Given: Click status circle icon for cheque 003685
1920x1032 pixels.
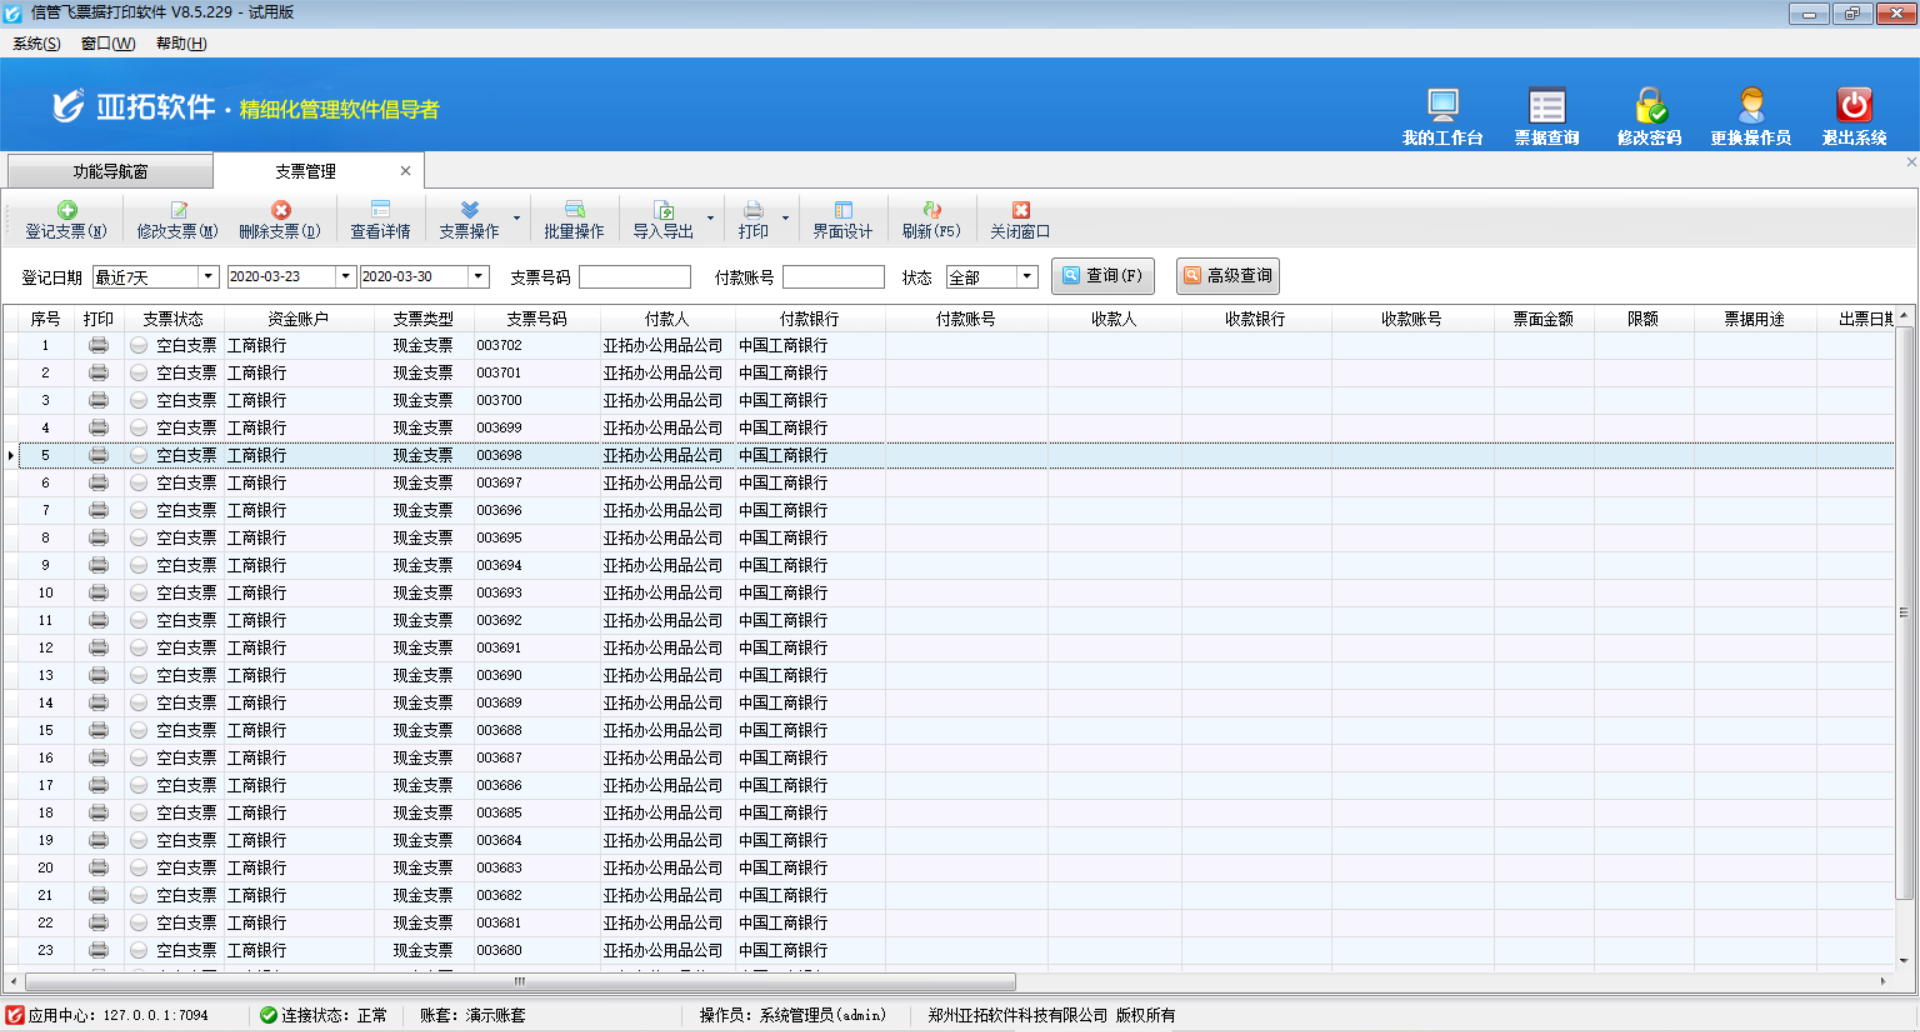Looking at the screenshot, I should click(139, 813).
